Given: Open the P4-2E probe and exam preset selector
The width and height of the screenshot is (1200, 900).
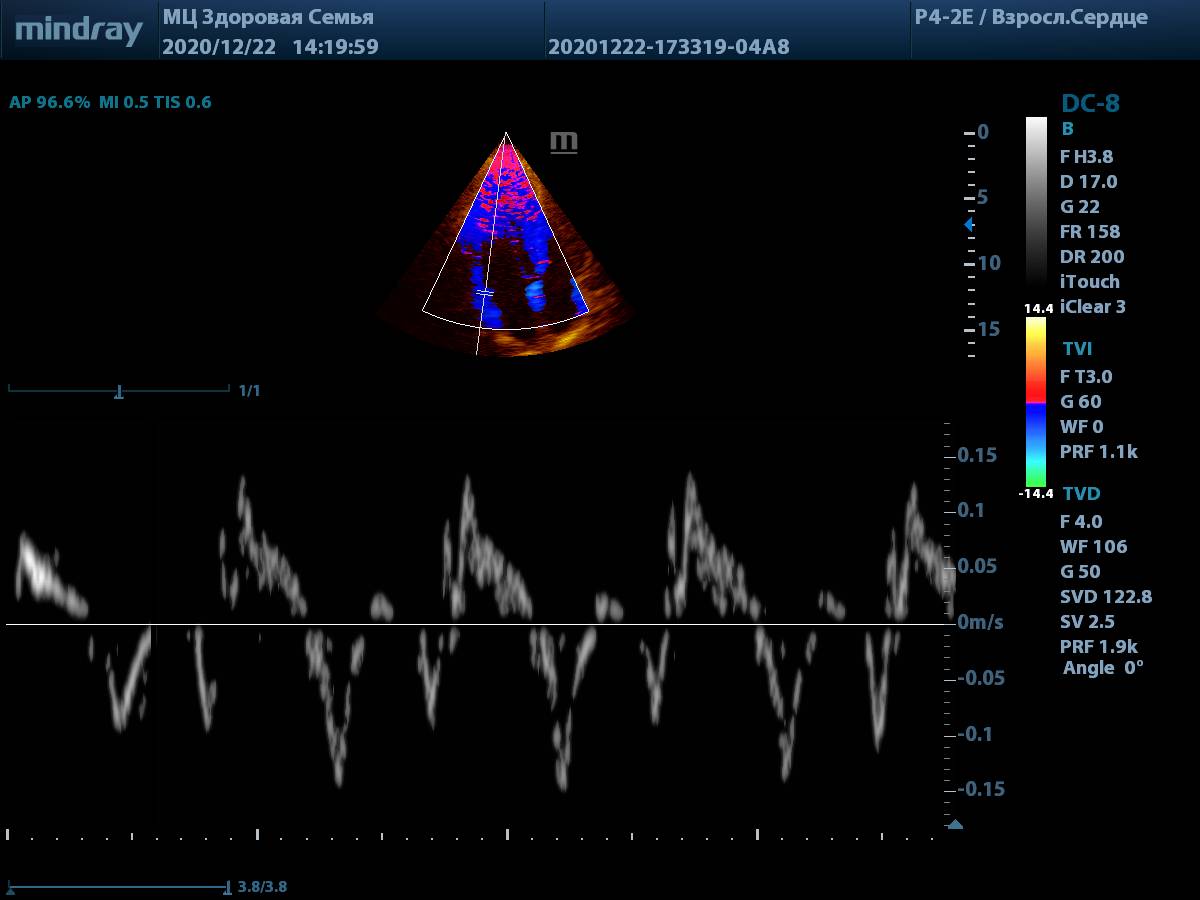Looking at the screenshot, I should pos(1031,18).
